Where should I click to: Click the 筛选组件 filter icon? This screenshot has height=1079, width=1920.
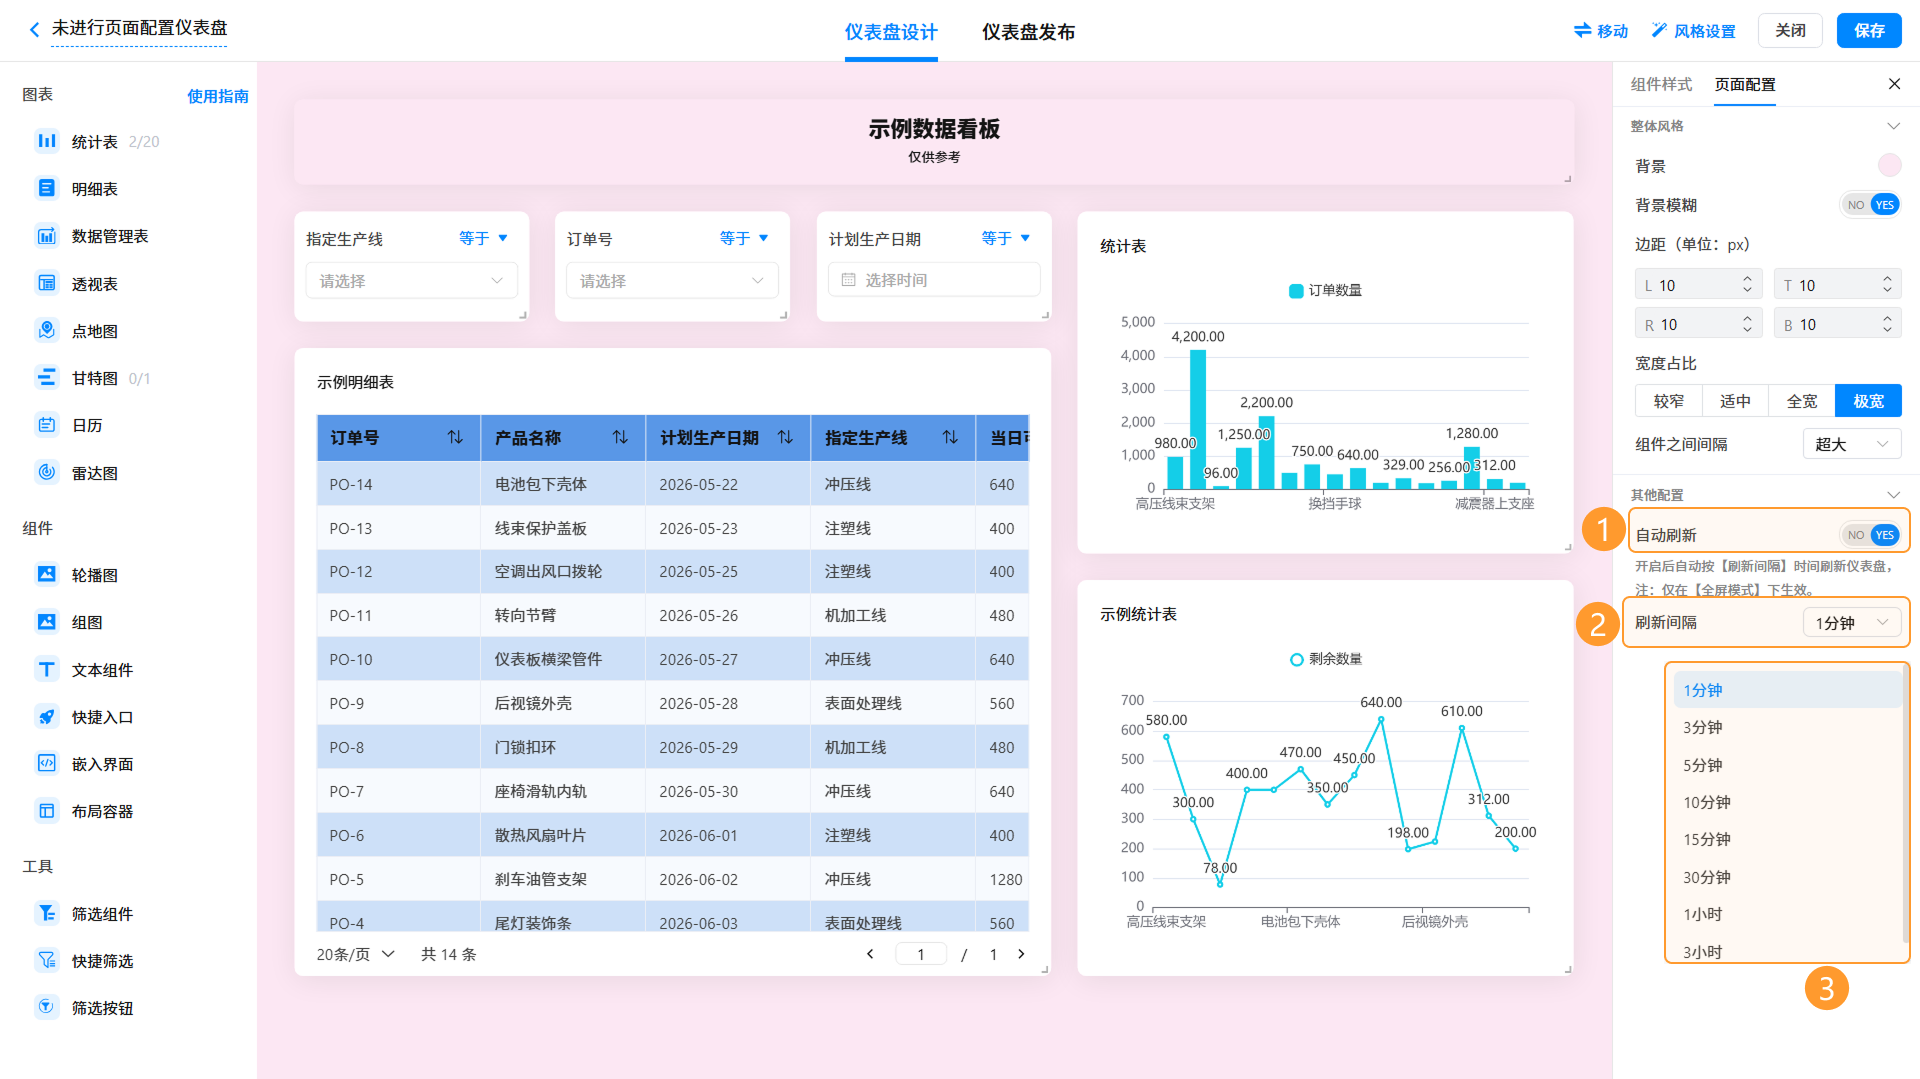(x=46, y=913)
